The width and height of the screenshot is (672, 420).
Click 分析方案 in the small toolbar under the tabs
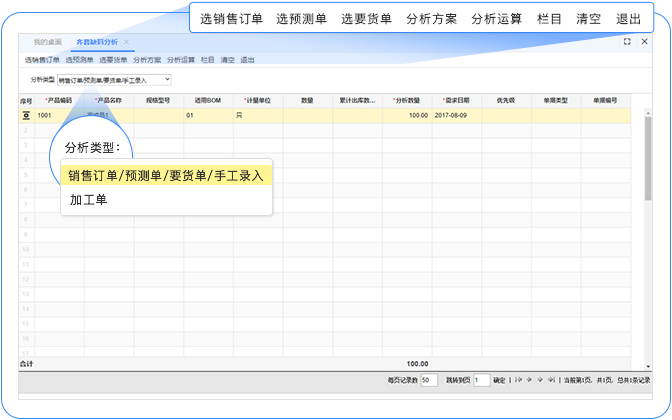tap(147, 60)
